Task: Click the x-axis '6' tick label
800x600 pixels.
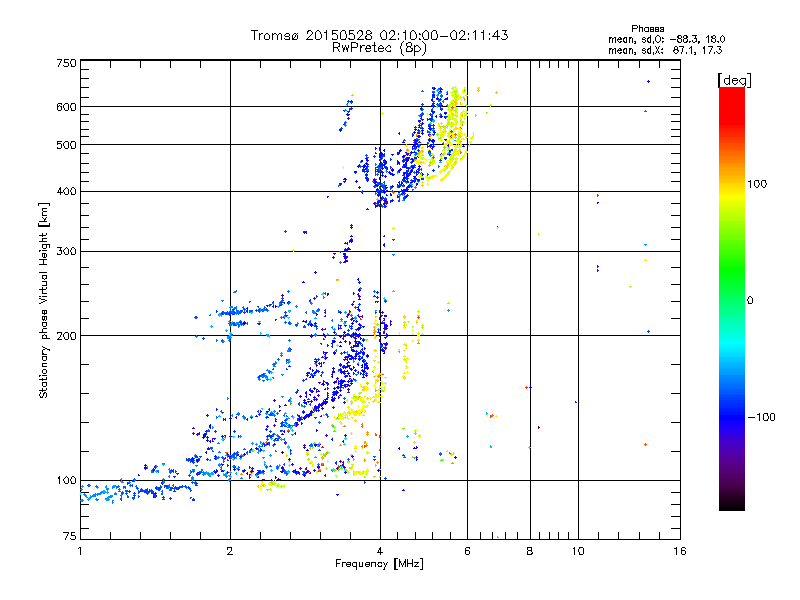Action: 467,551
